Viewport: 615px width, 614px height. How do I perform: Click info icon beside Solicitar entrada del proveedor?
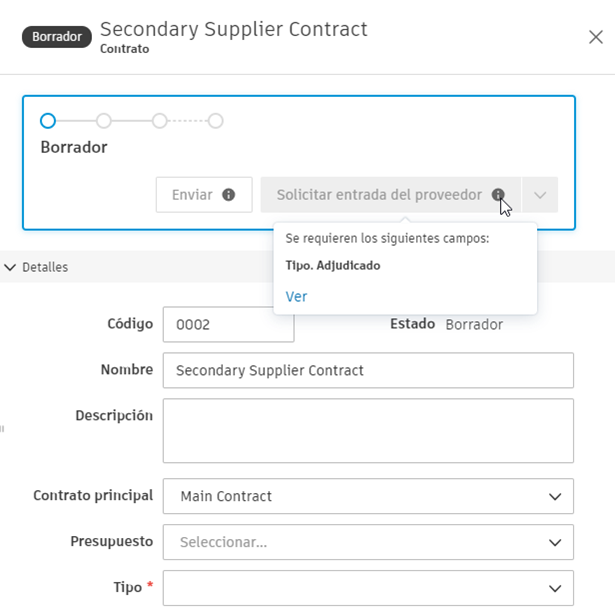tap(498, 195)
